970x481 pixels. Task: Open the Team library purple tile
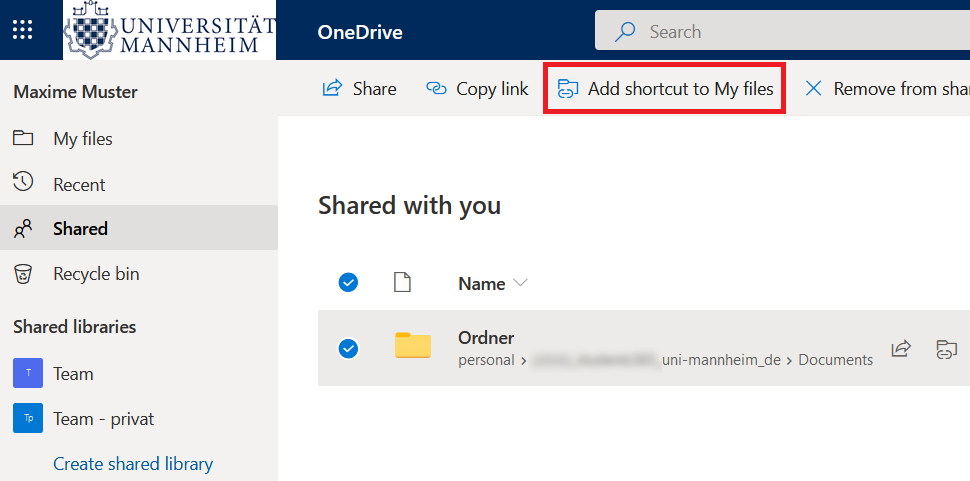point(28,373)
